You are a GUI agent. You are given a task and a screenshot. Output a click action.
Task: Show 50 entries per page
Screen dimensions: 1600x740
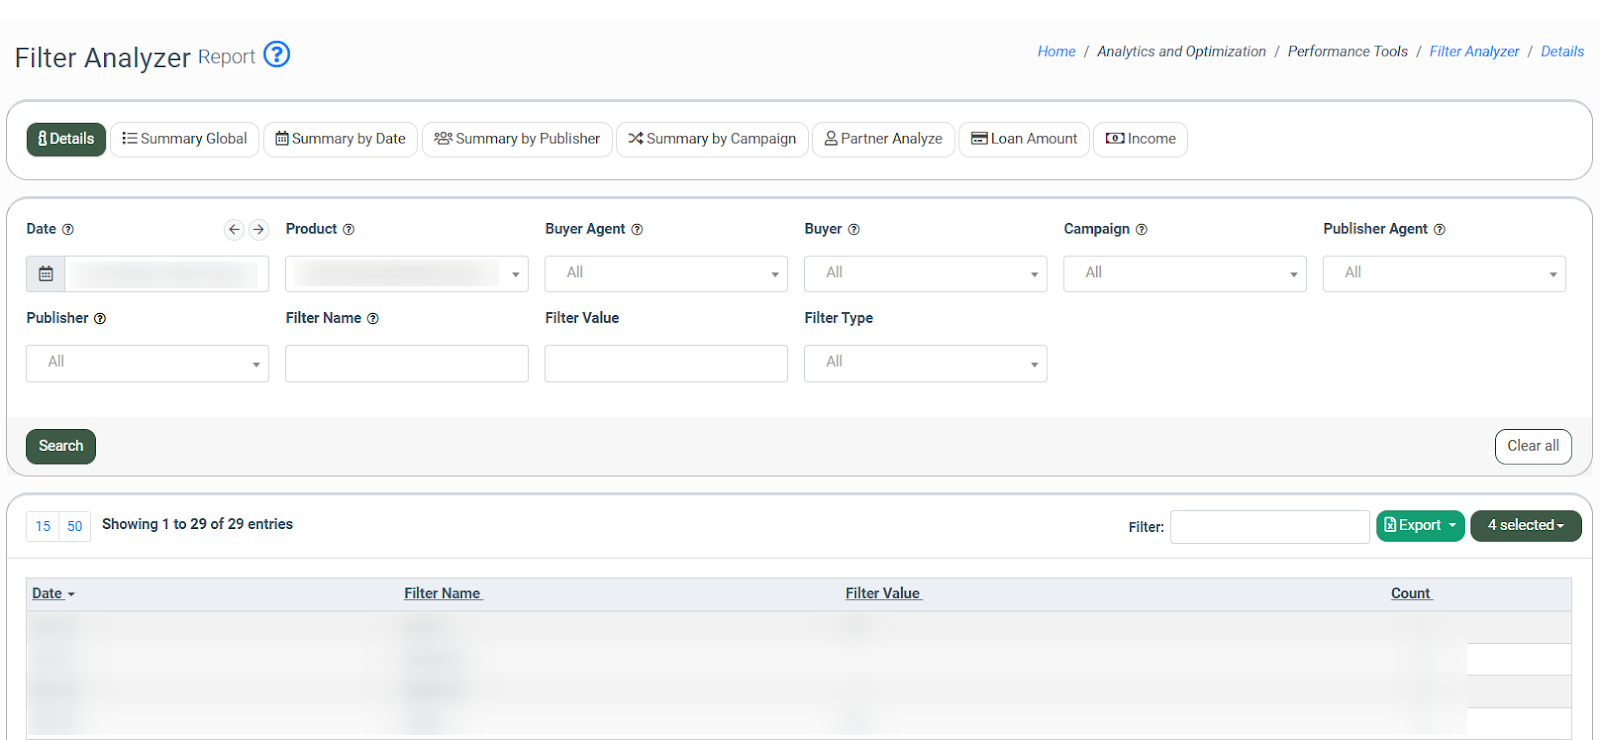tap(75, 526)
